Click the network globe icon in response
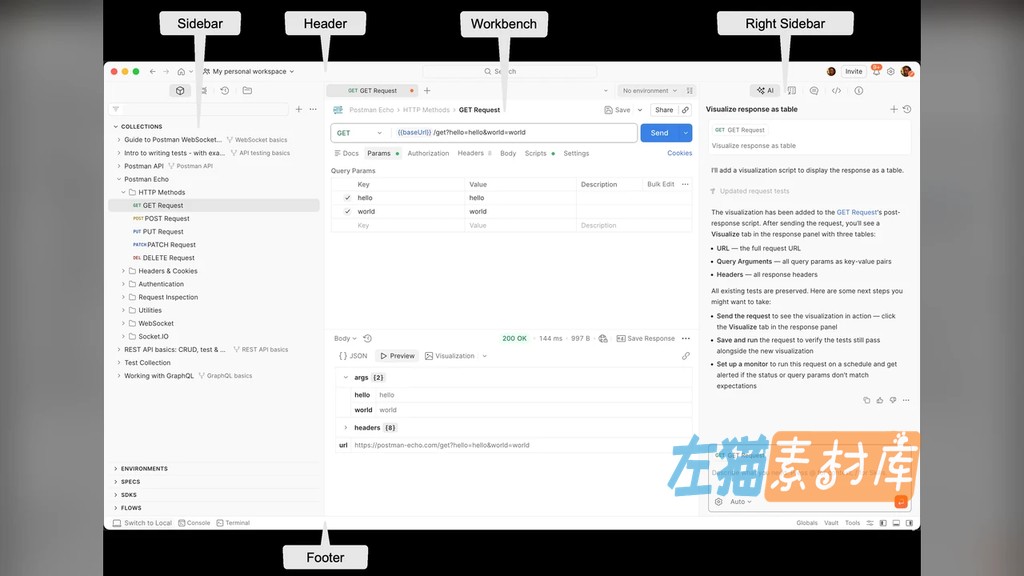The image size is (1024, 576). point(603,338)
